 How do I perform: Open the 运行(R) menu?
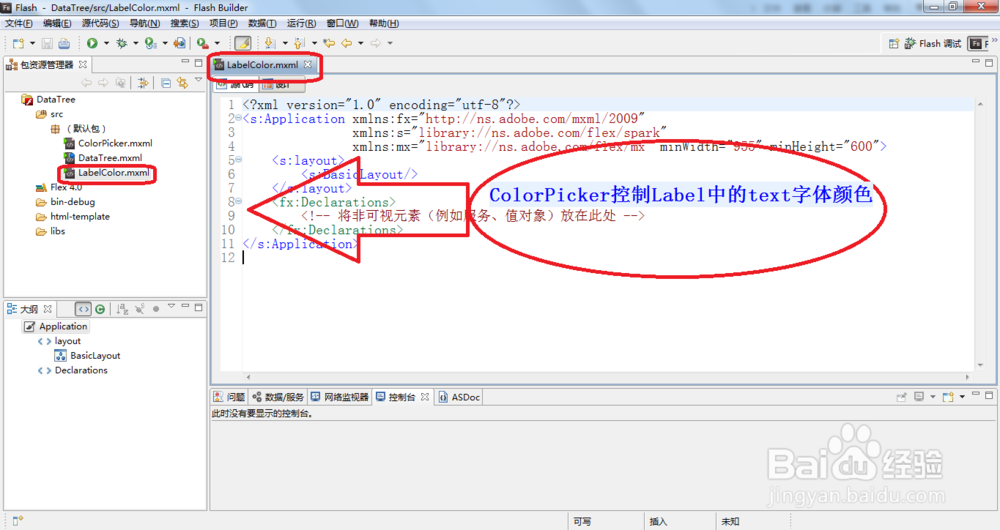click(x=301, y=23)
